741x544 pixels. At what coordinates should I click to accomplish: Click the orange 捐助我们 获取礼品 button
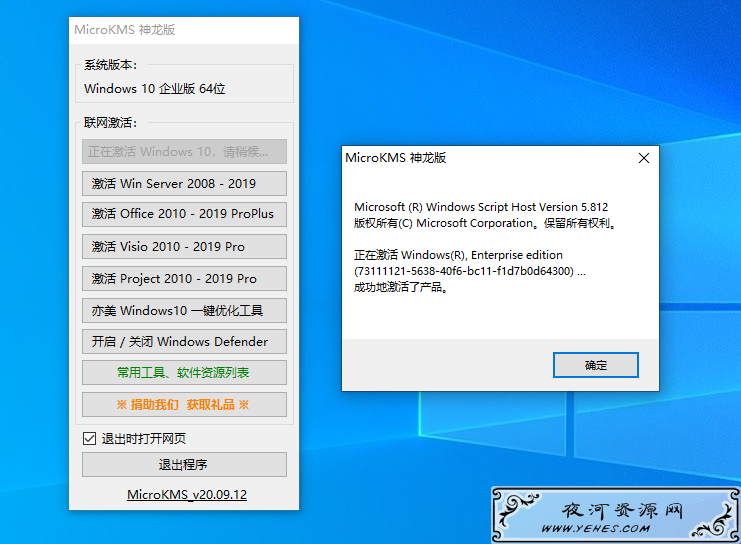click(184, 405)
